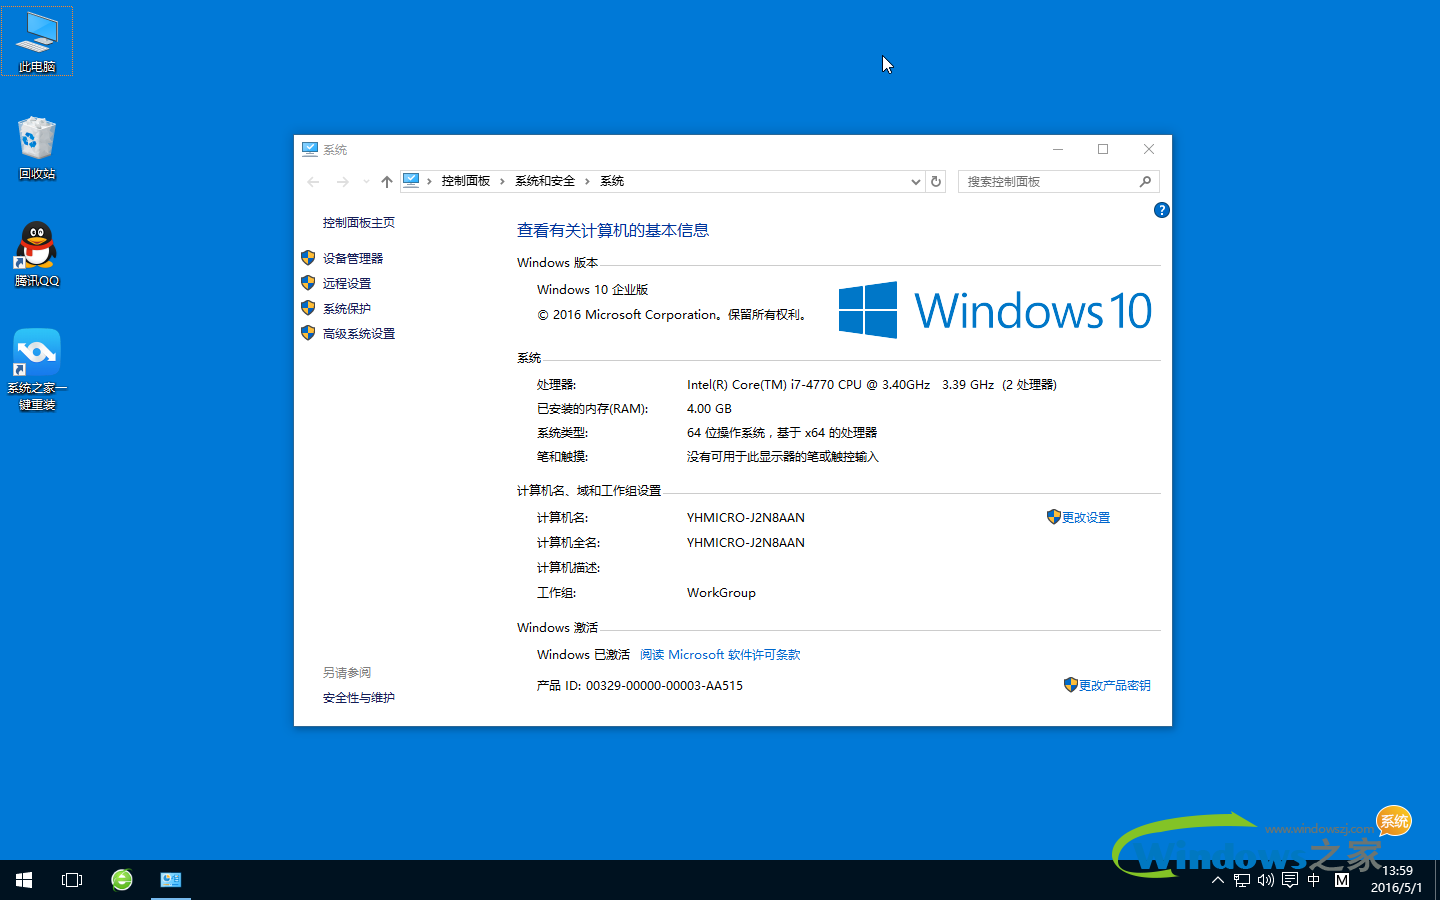Expand the address bar history dropdown
The height and width of the screenshot is (900, 1440).
[x=915, y=182]
